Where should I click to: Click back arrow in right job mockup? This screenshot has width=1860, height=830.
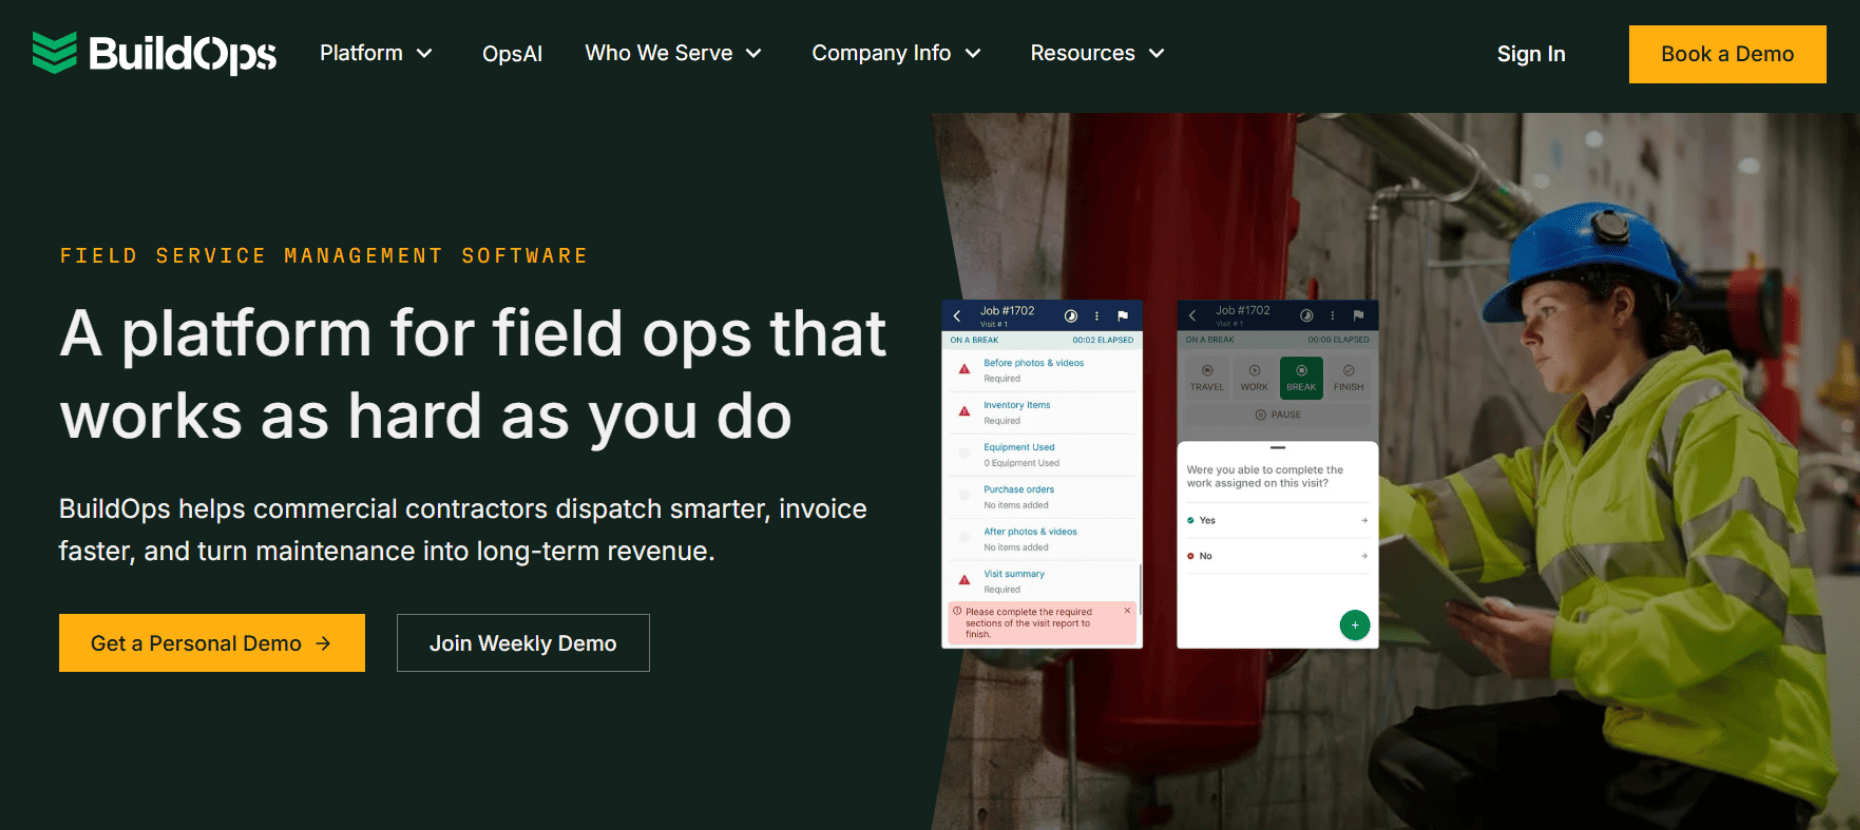tap(1192, 316)
